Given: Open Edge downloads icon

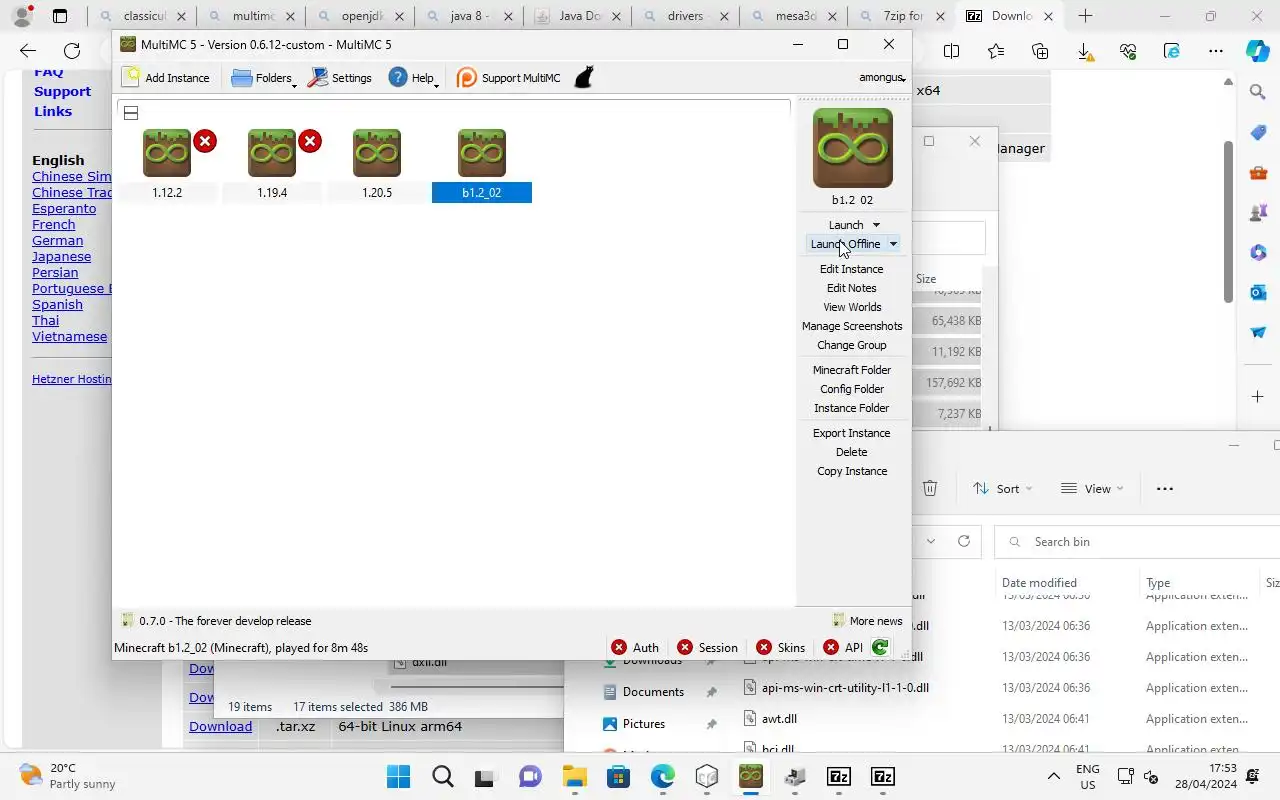Looking at the screenshot, I should tap(1084, 51).
